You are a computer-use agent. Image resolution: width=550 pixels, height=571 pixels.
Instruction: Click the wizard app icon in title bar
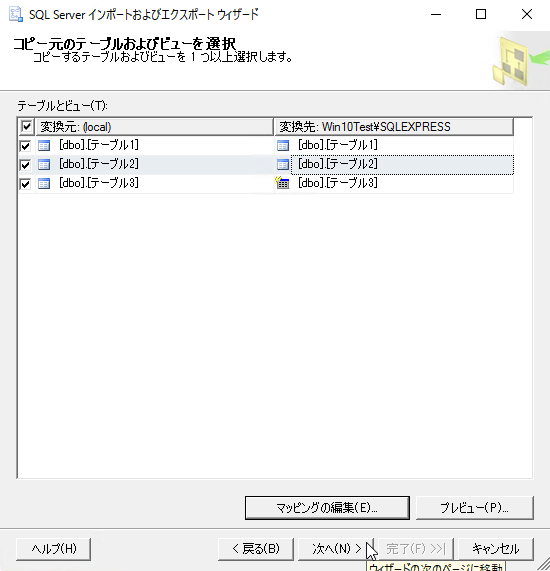point(16,14)
